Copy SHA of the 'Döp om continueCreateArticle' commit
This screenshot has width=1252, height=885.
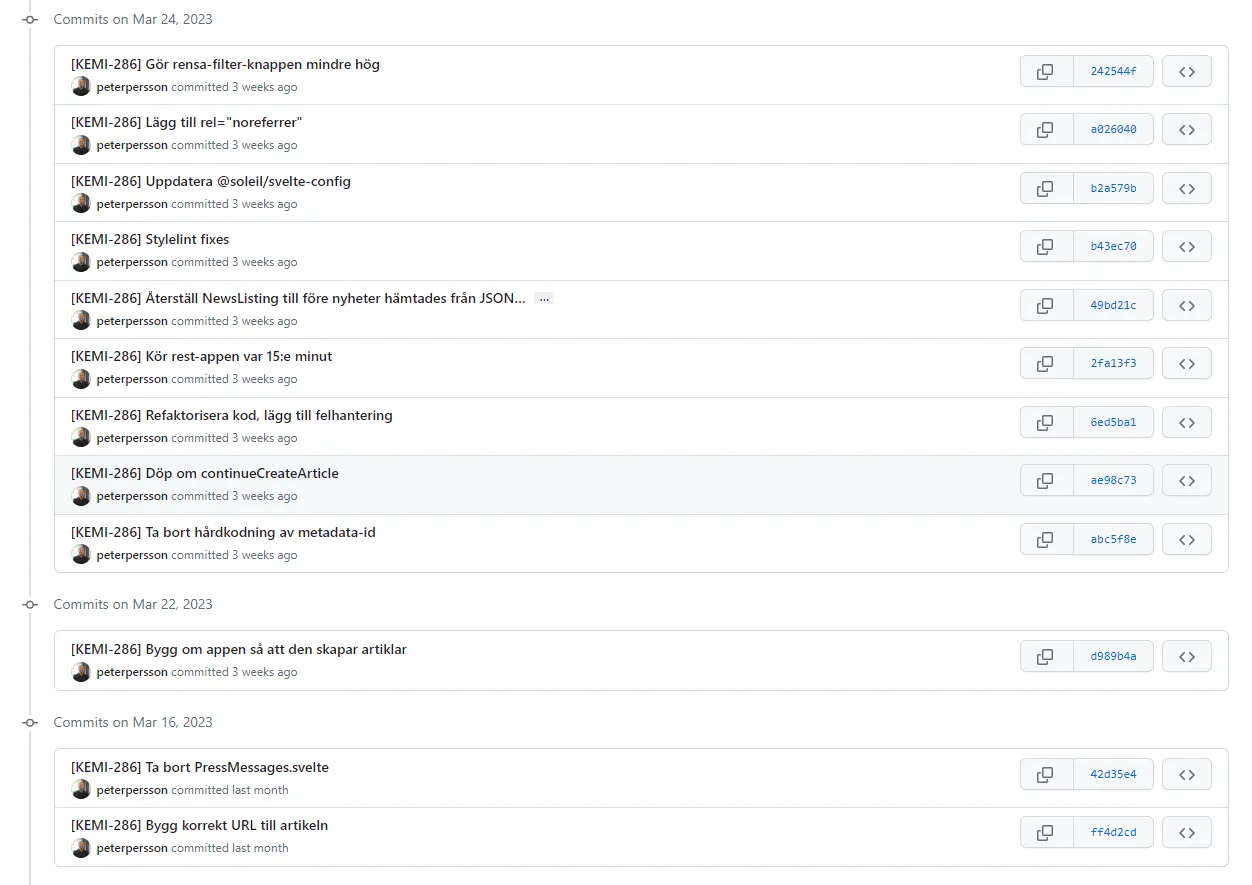click(1046, 480)
